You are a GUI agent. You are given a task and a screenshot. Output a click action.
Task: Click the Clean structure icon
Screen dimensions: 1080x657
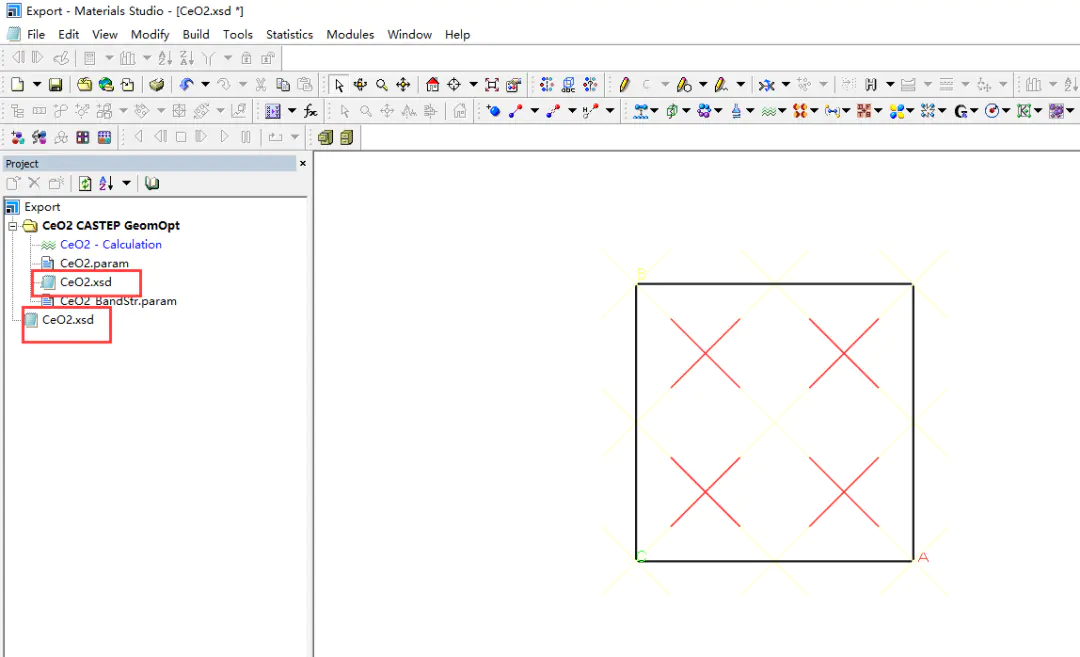pos(767,85)
